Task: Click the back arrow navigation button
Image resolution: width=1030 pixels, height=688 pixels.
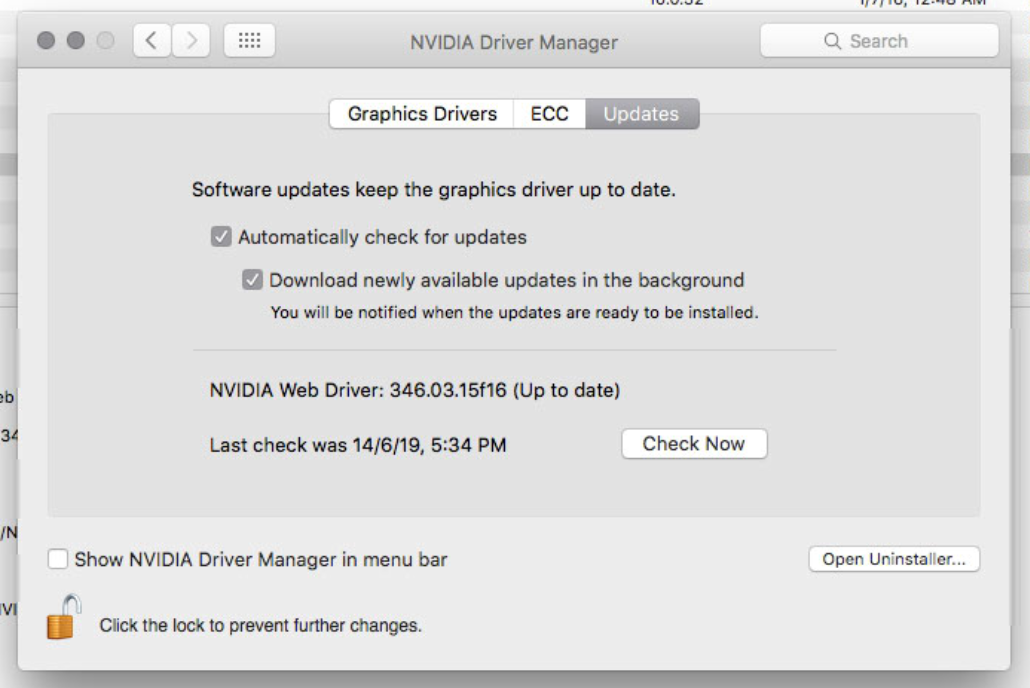Action: pos(152,41)
